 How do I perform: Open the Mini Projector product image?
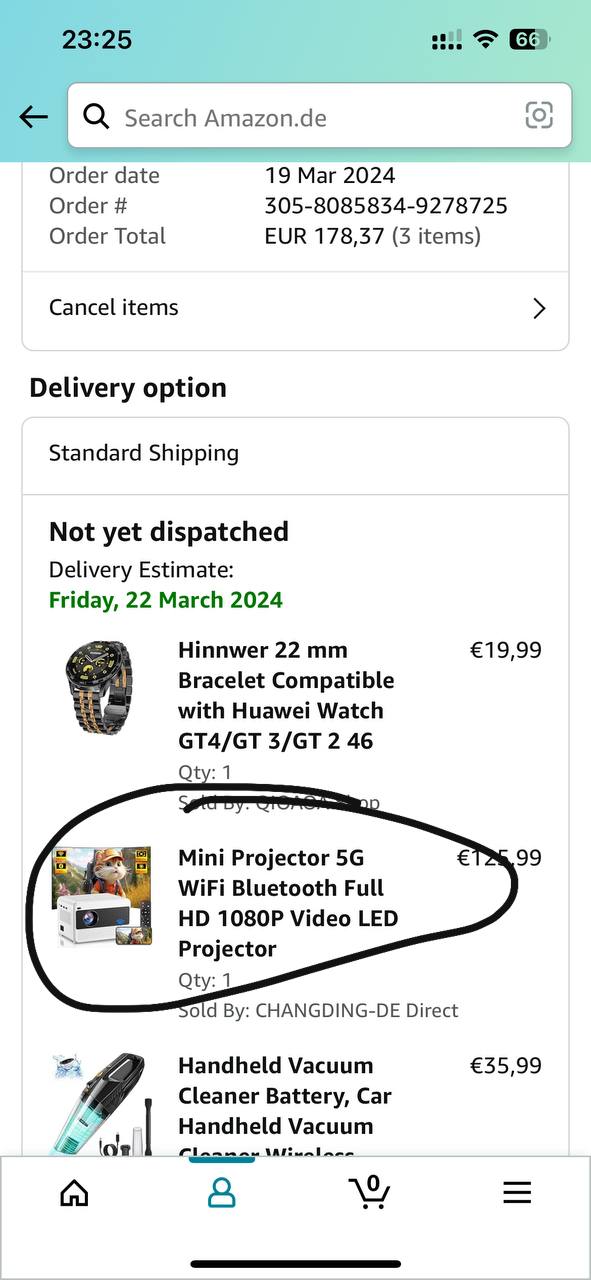tap(102, 896)
